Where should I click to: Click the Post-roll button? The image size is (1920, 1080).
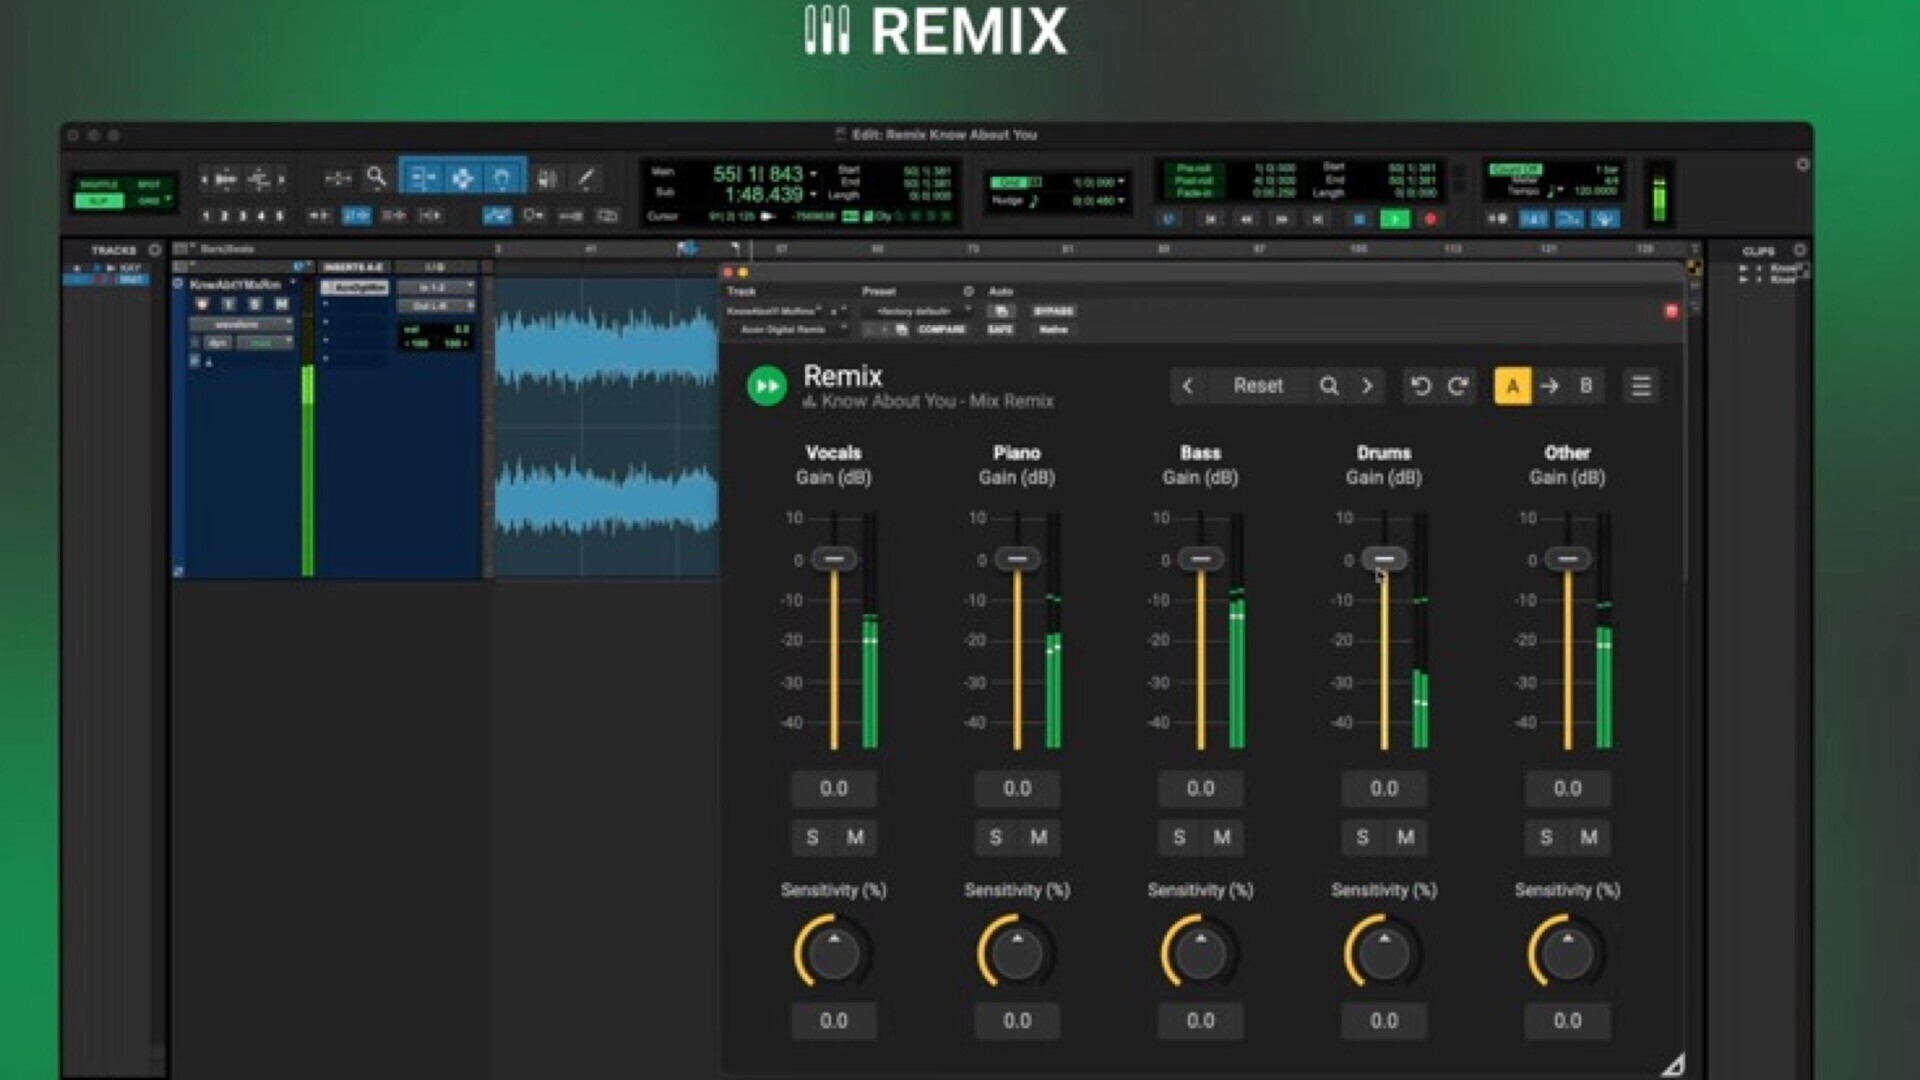[x=1194, y=181]
